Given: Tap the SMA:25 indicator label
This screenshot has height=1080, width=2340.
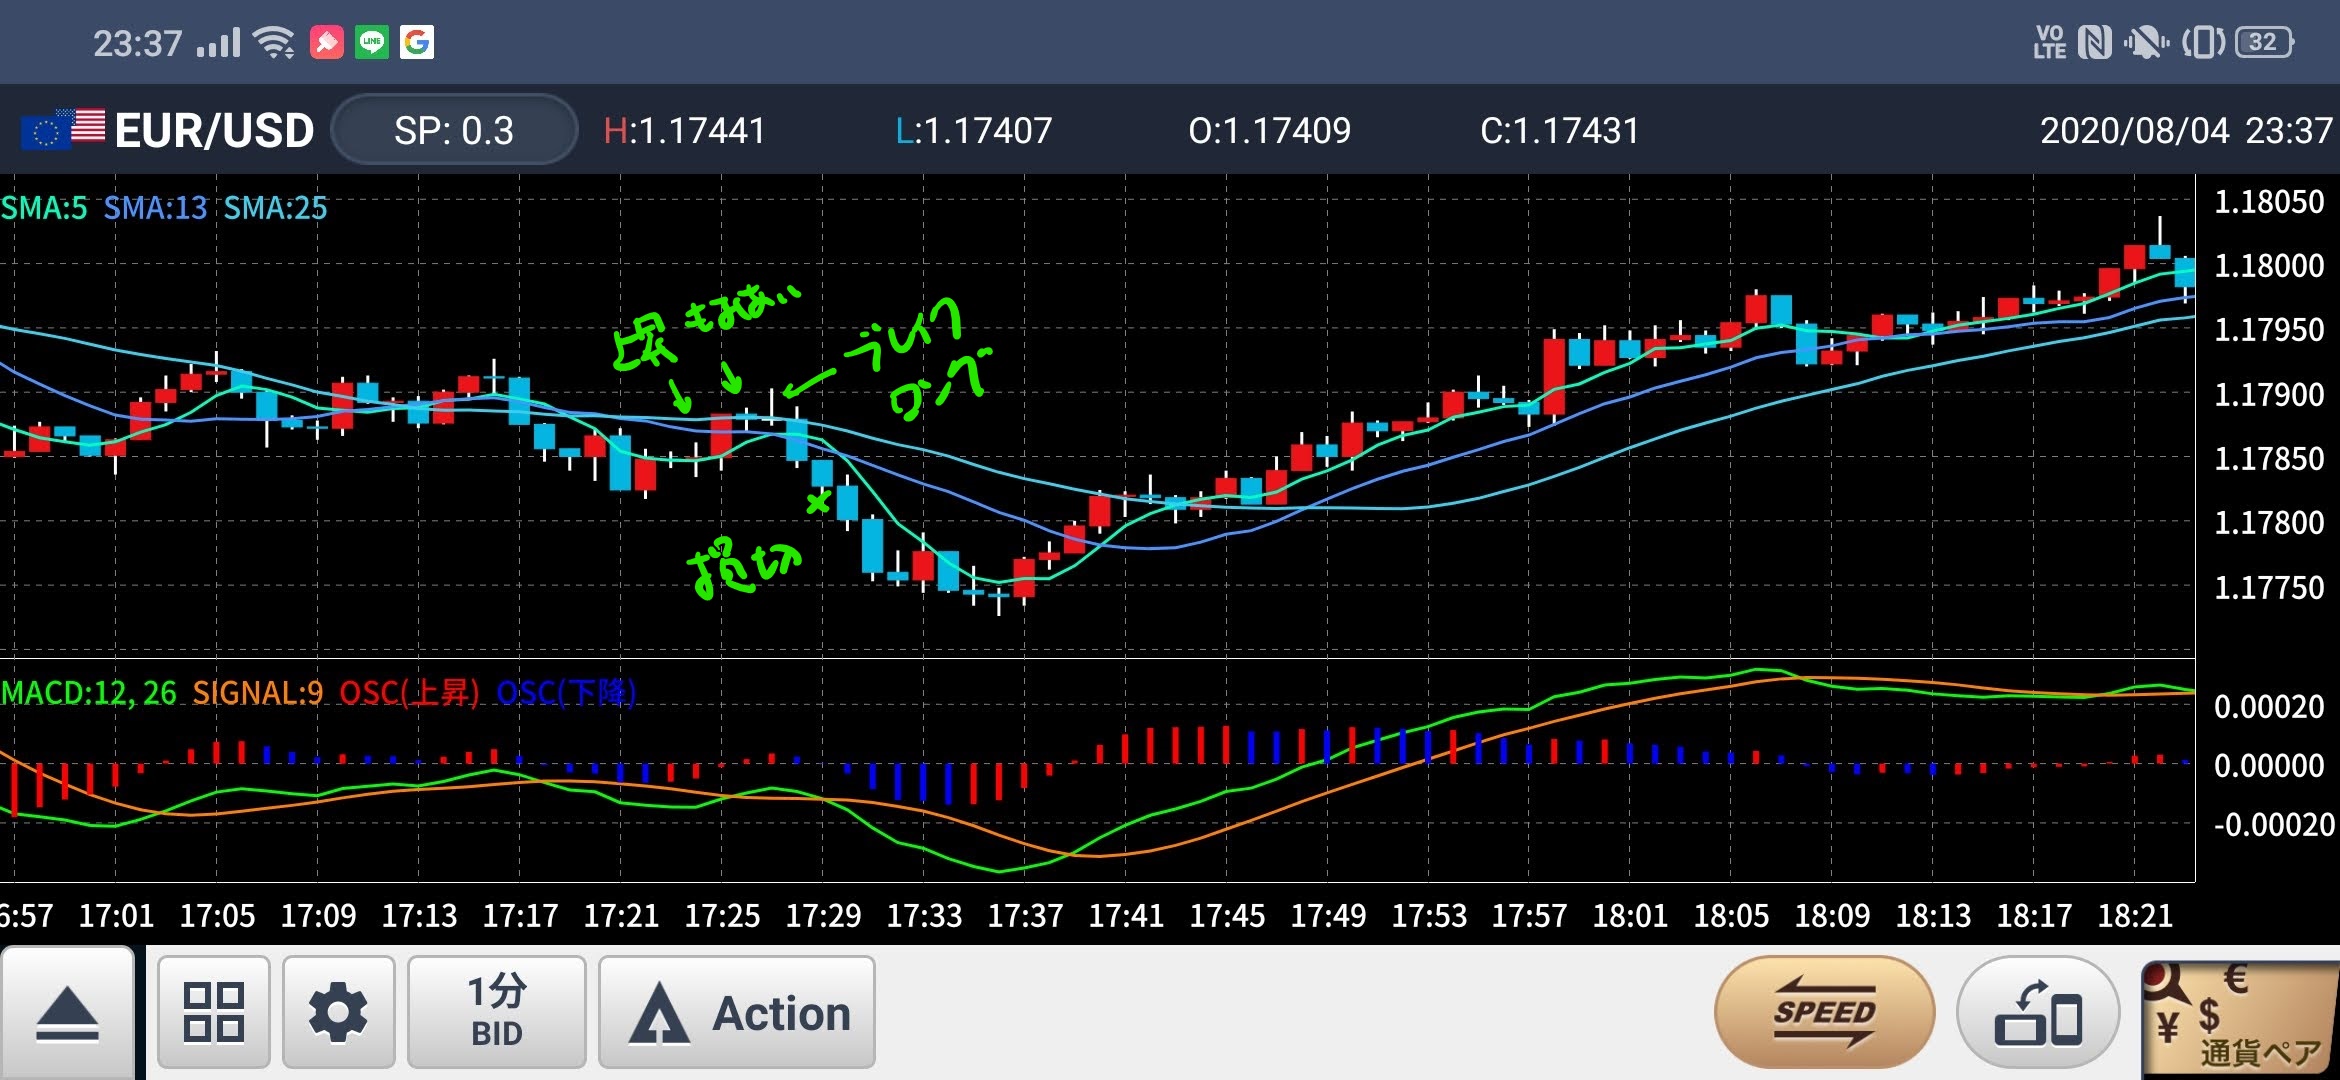Looking at the screenshot, I should pos(275,208).
